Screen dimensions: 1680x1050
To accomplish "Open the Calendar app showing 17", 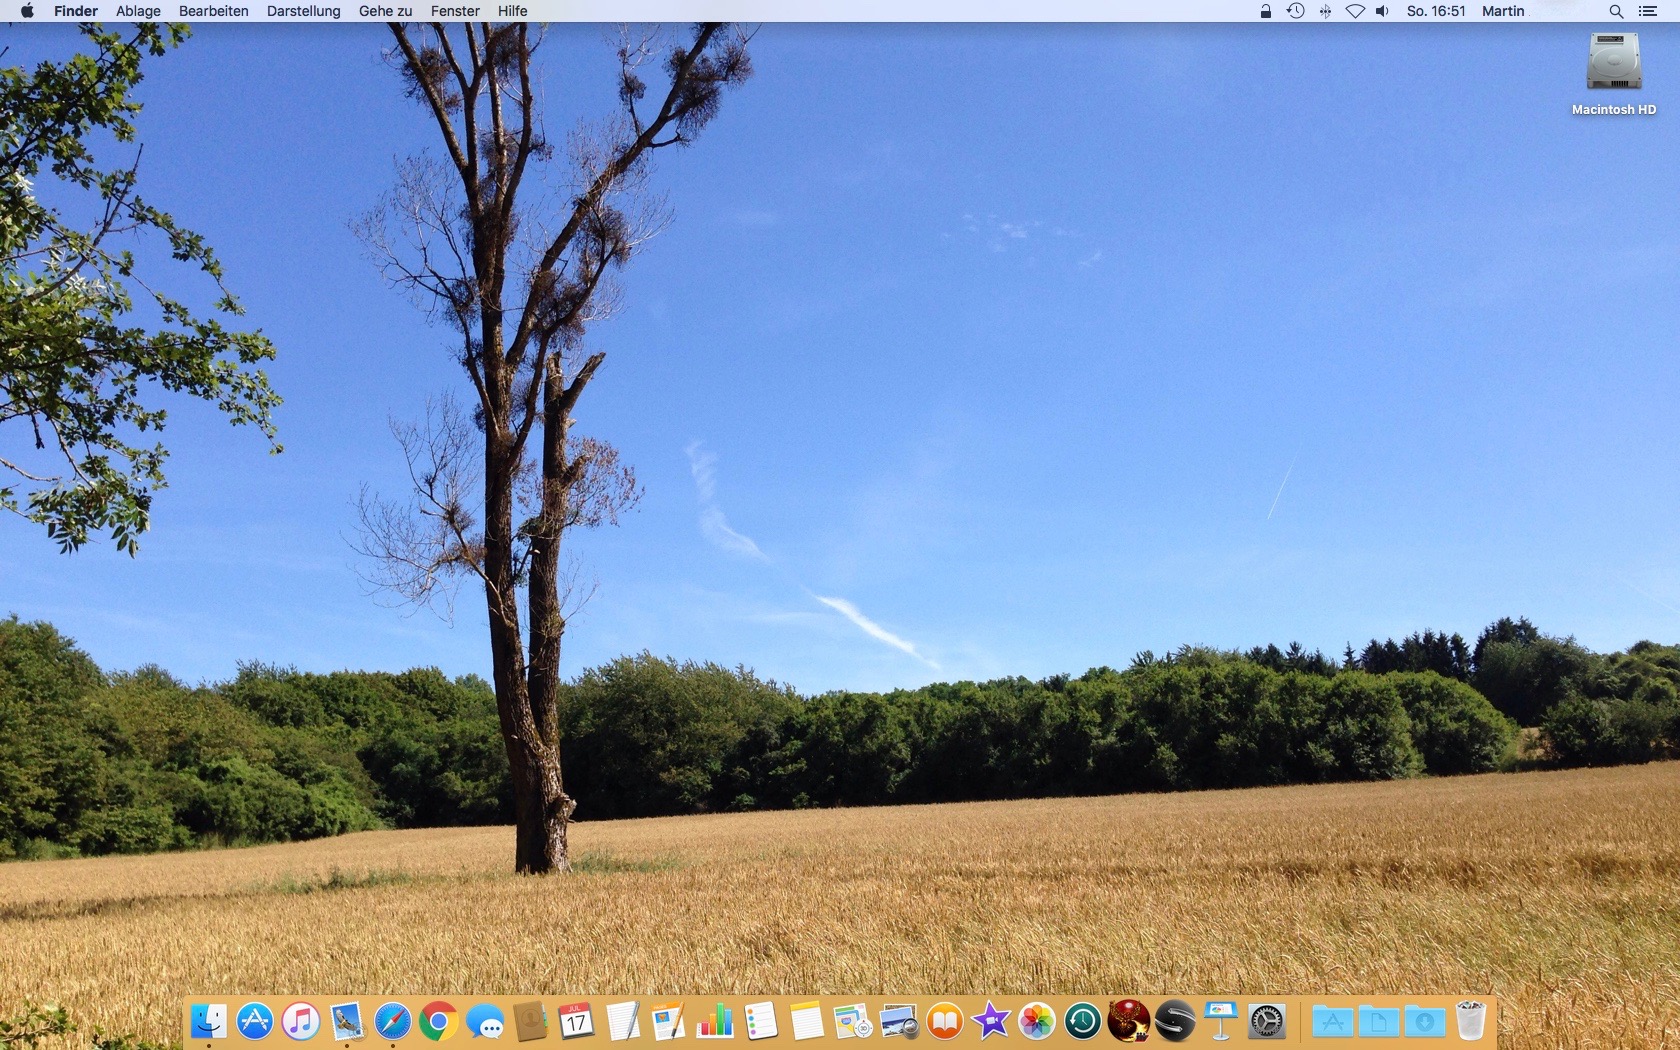I will (x=576, y=1021).
